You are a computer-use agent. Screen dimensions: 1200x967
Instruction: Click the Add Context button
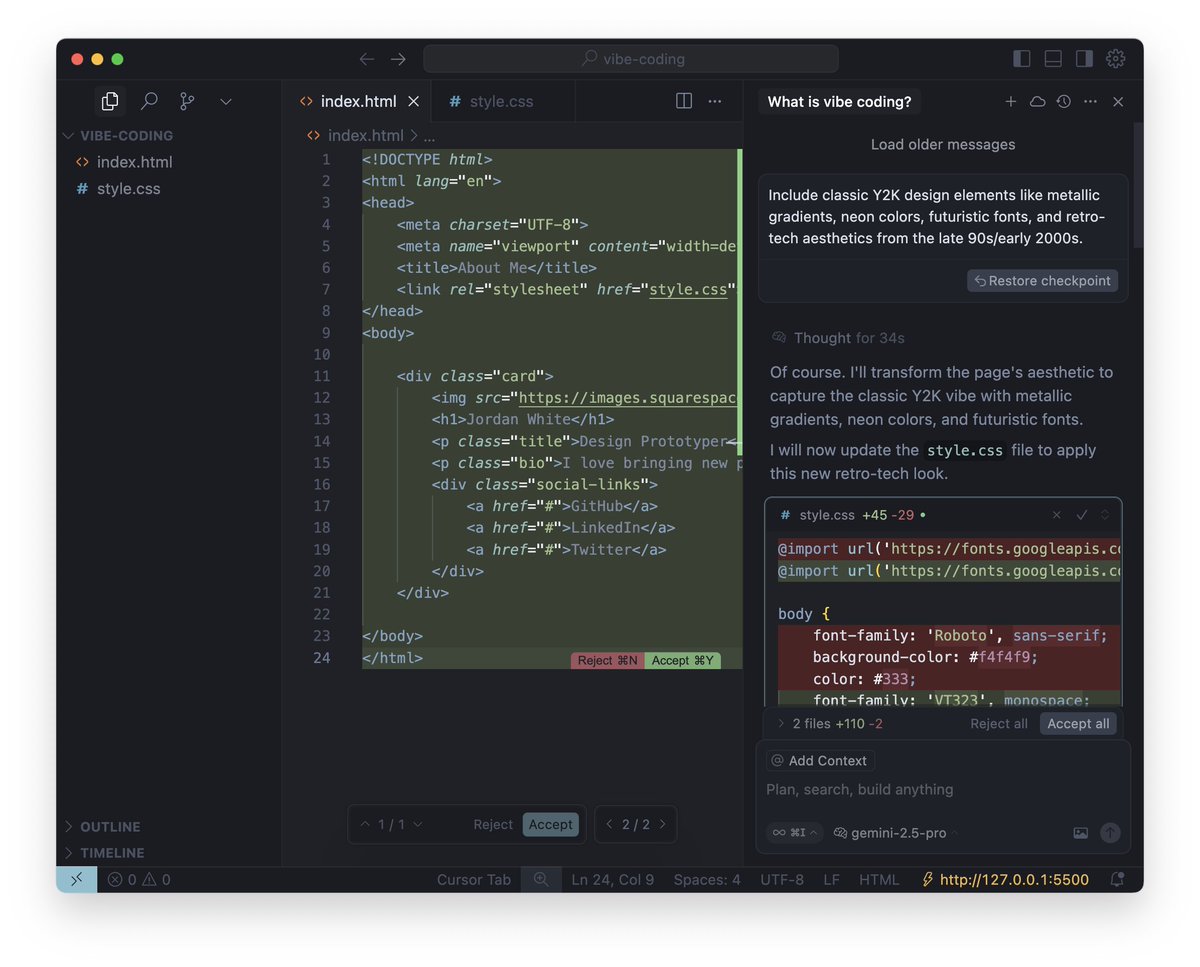pos(820,761)
